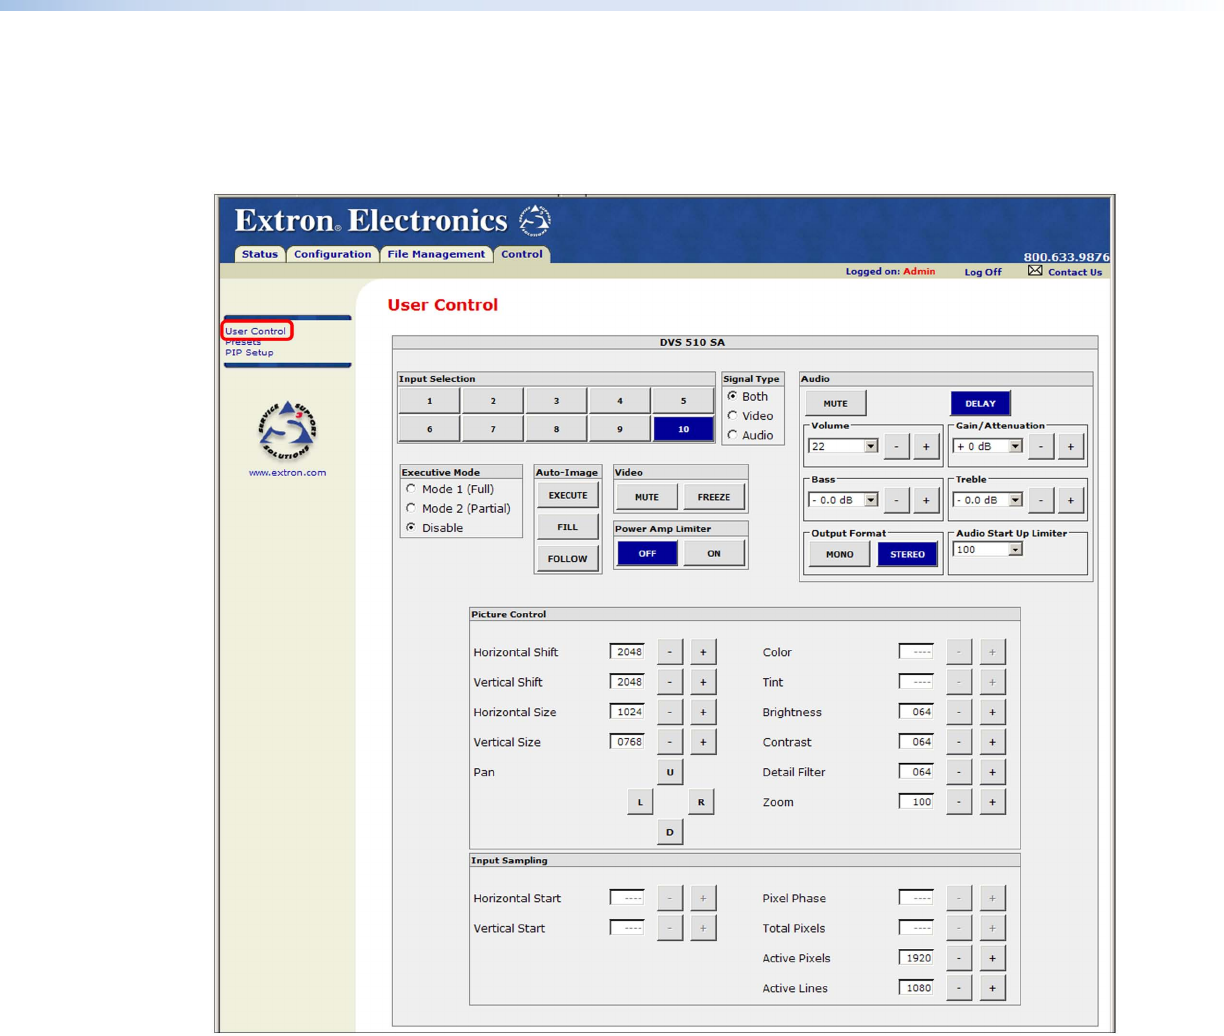The height and width of the screenshot is (1036, 1224).
Task: Click the Contact Us envelope icon
Action: pyautogui.click(x=1035, y=271)
